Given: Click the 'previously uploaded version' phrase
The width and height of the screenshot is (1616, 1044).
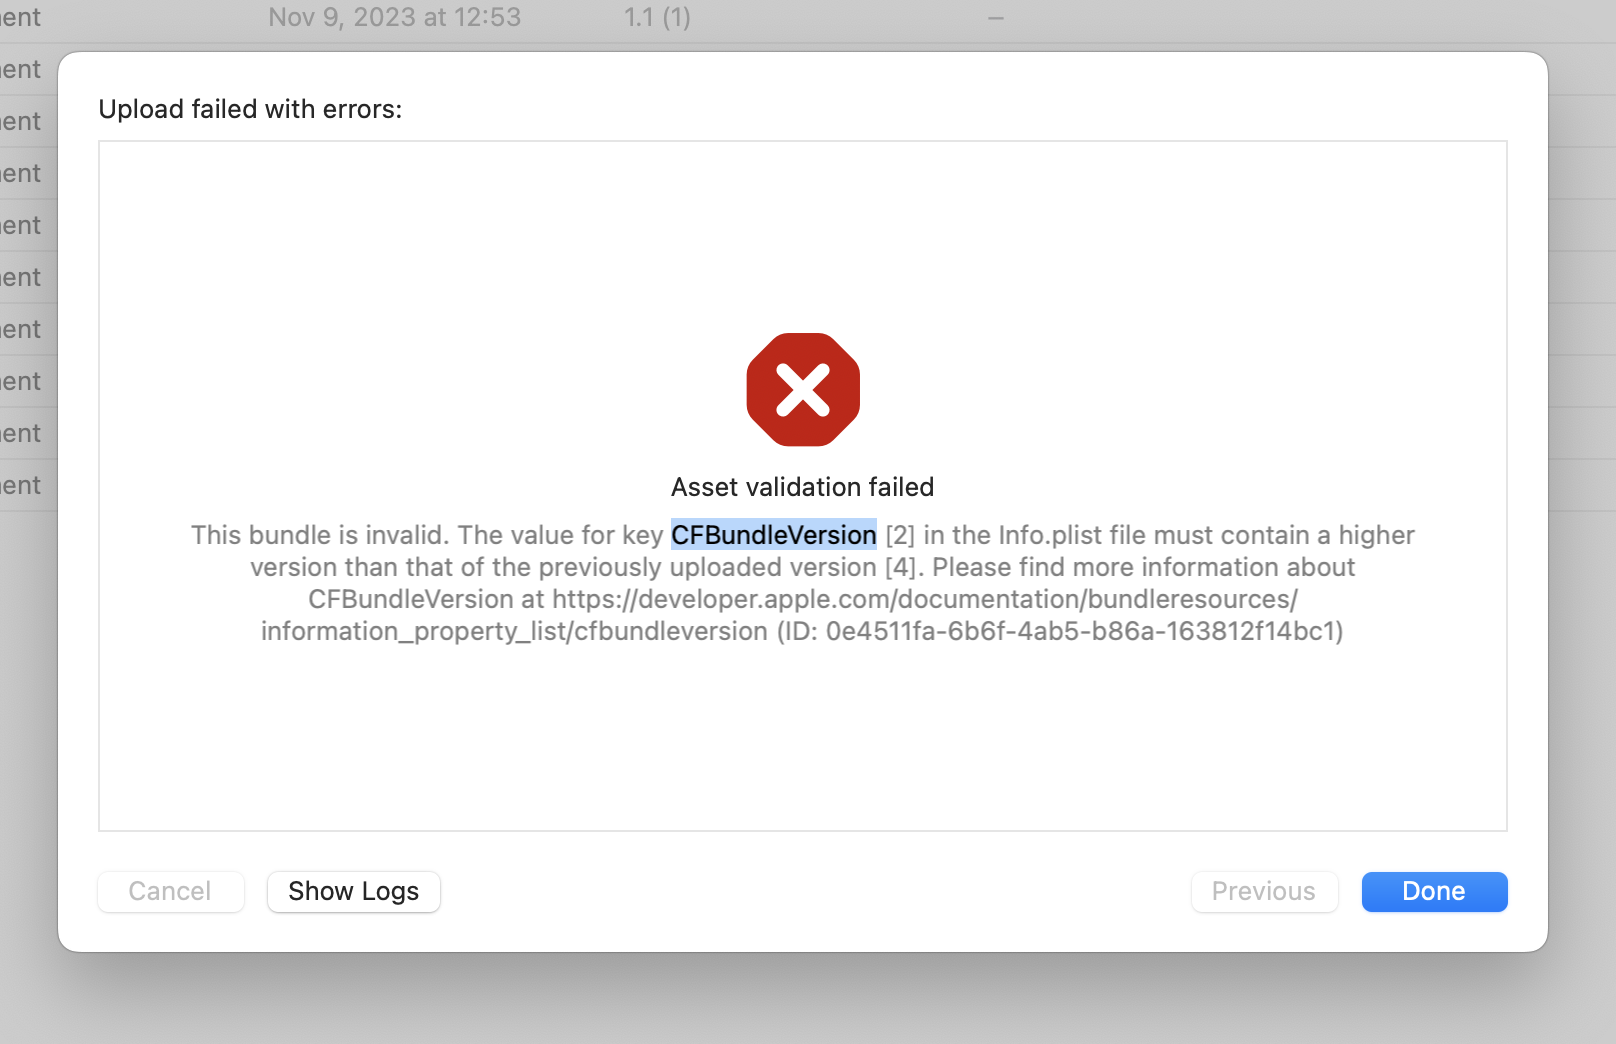Looking at the screenshot, I should 706,567.
